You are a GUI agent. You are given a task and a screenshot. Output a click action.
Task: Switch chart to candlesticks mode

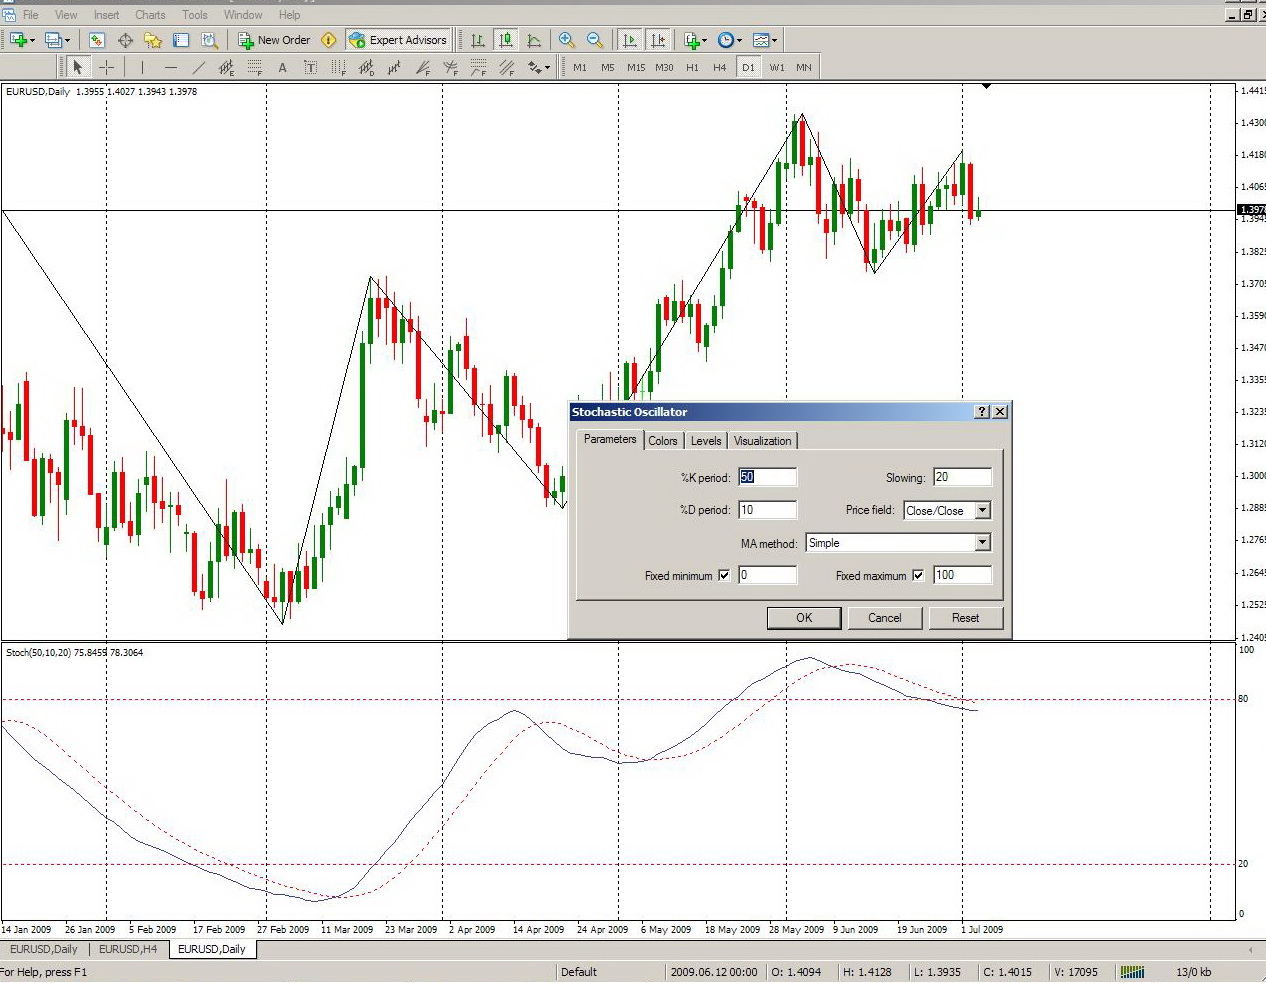[x=506, y=40]
